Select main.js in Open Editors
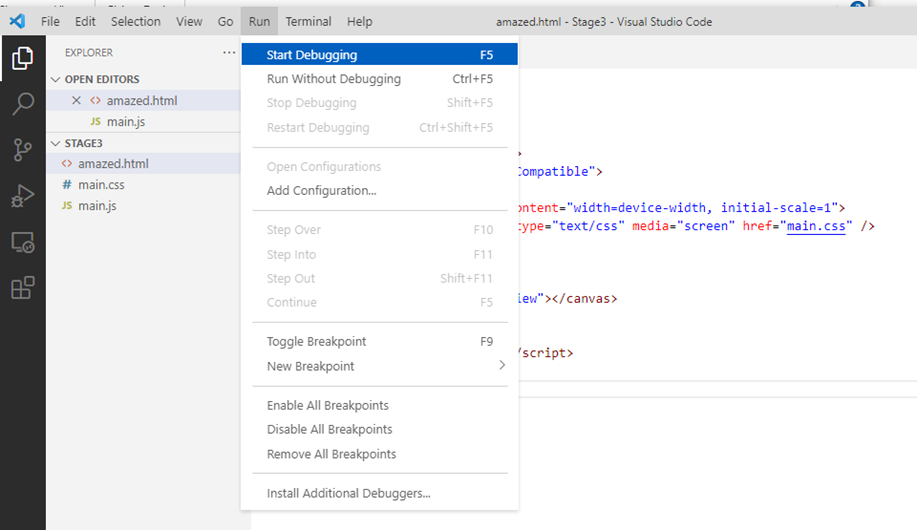The width and height of the screenshot is (917, 530). [x=143, y=122]
